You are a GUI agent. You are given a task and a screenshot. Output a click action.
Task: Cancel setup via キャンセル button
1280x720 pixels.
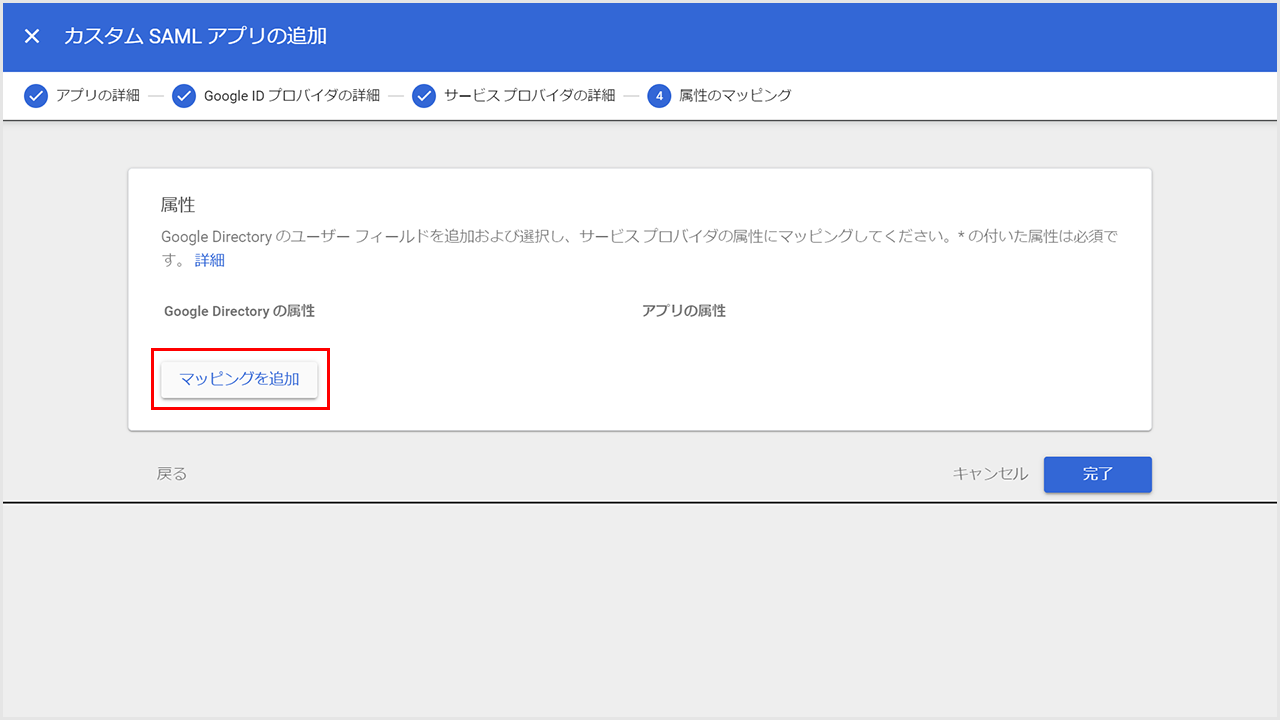[990, 474]
